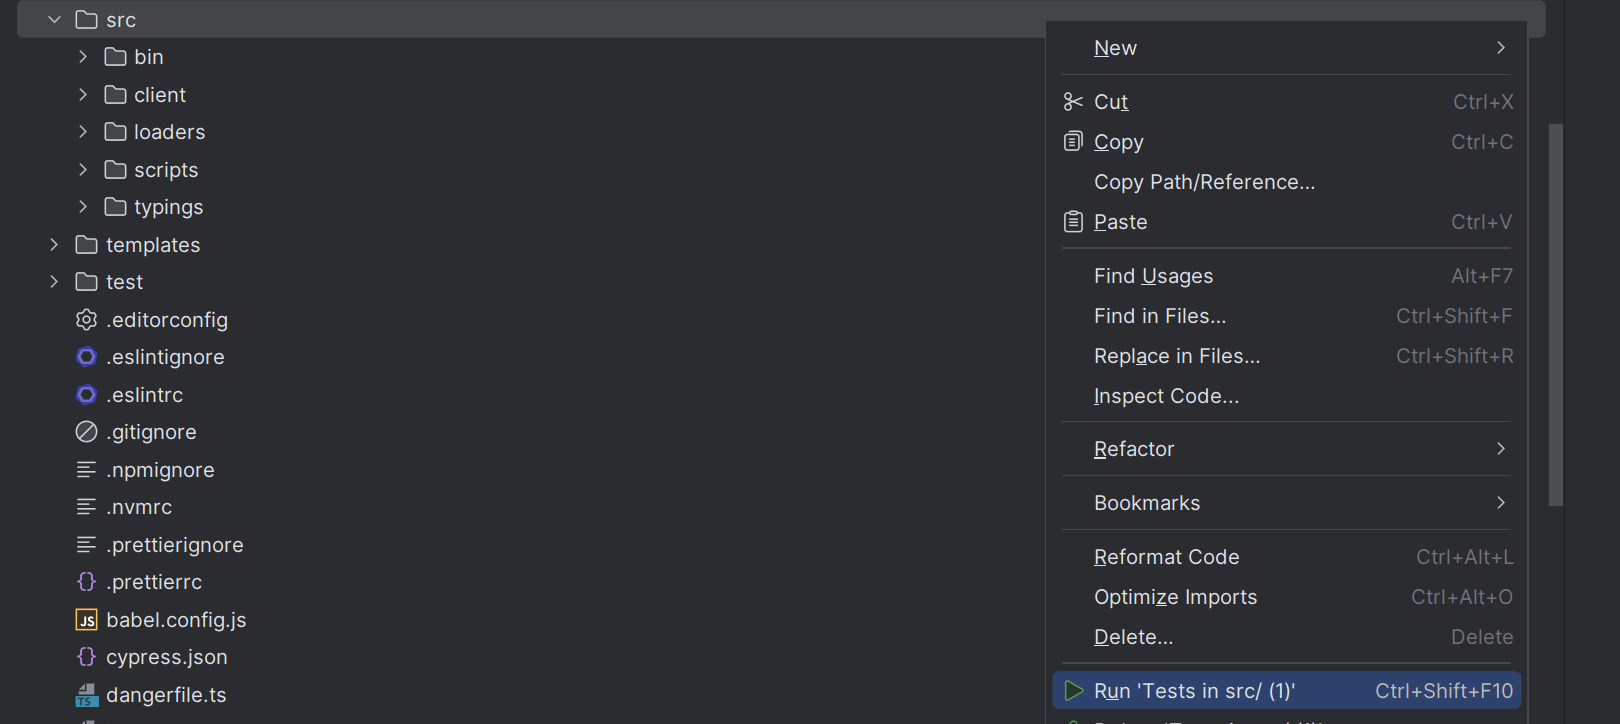The width and height of the screenshot is (1620, 724).
Task: Click the gear icon beside .editorconfig
Action: 87,319
